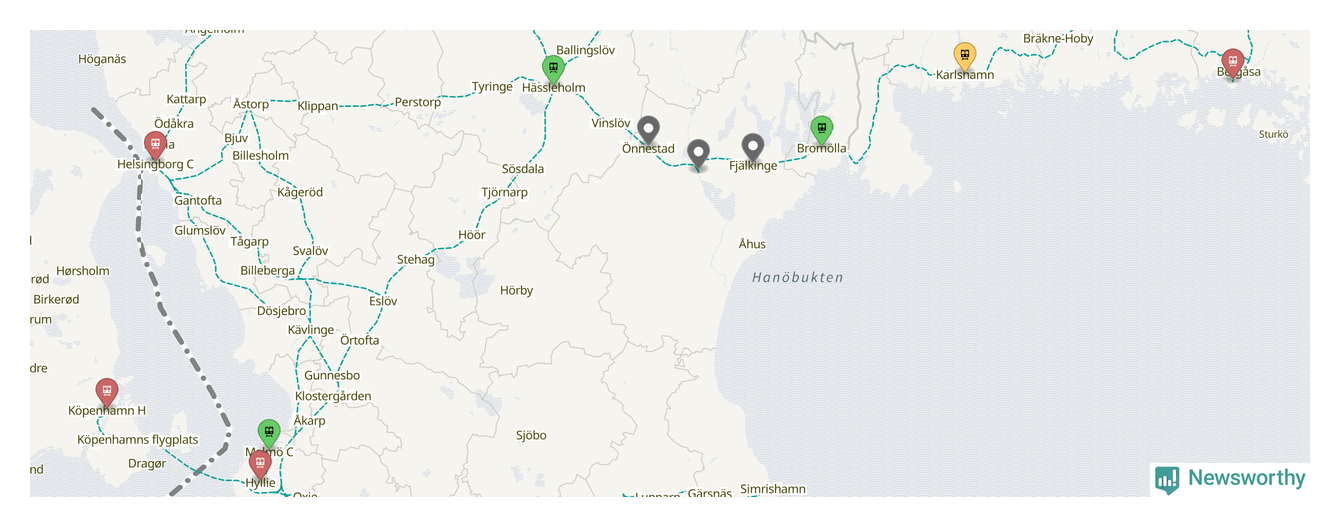Click the Simrishamn town label

pos(772,489)
